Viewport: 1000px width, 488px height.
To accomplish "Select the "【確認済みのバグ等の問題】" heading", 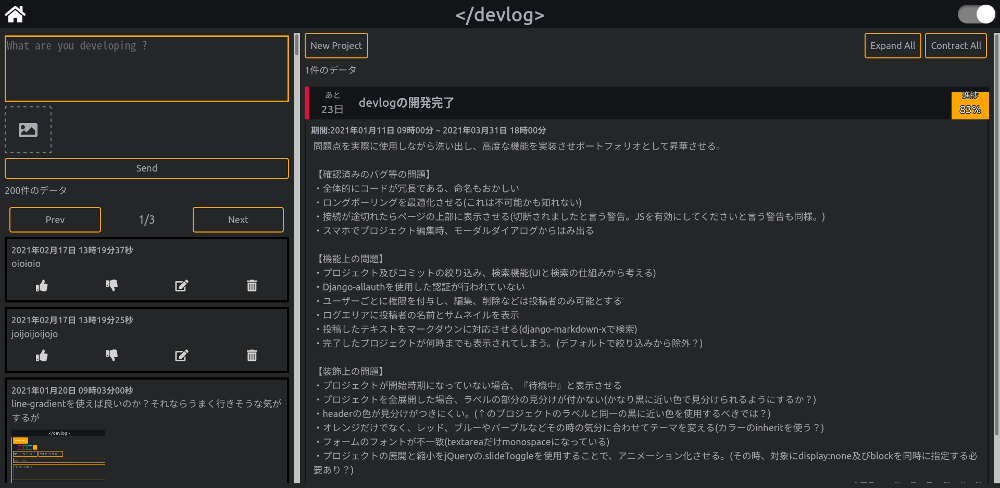I will [374, 174].
